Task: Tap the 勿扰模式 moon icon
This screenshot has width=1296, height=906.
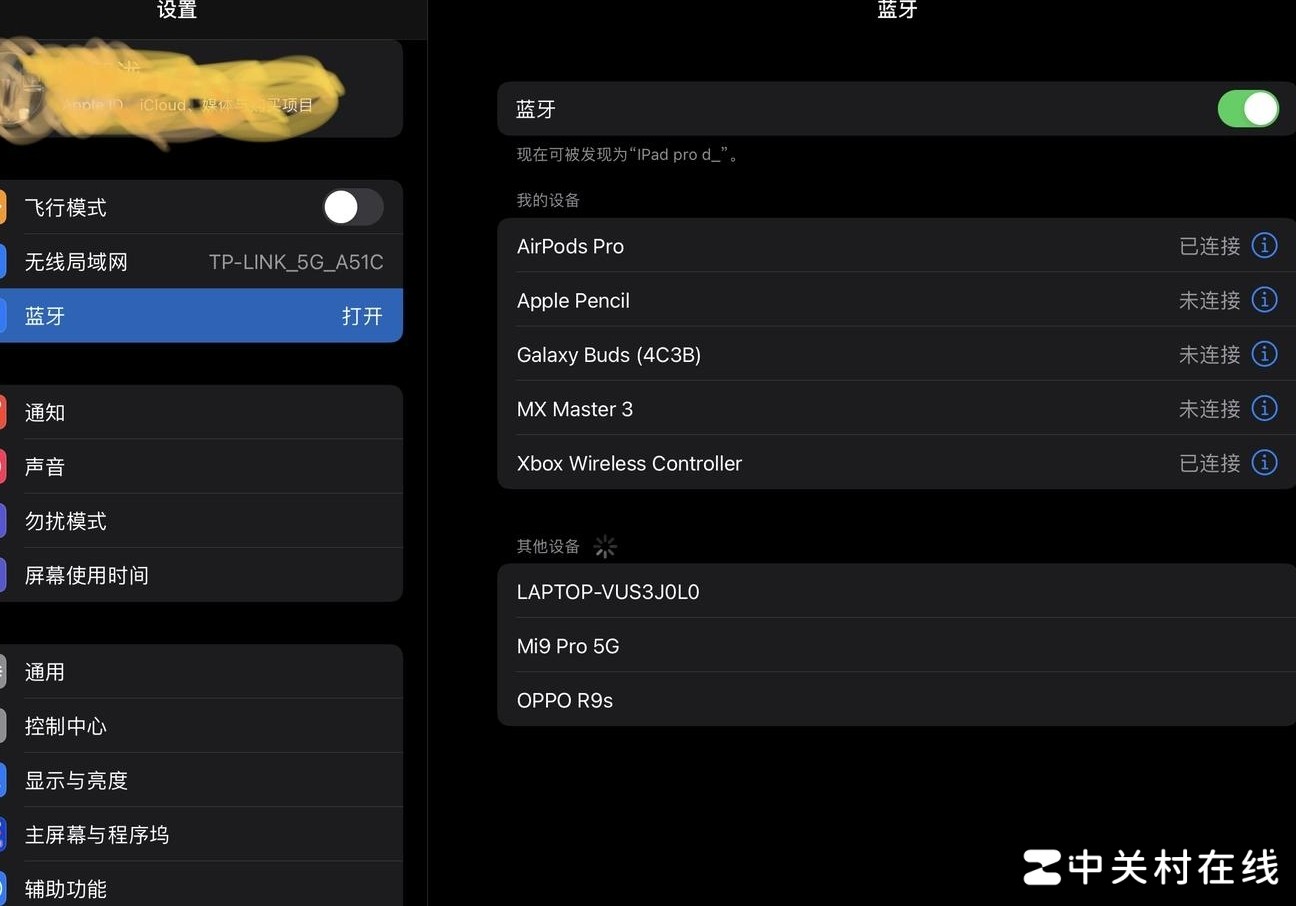Action: [x=3, y=520]
